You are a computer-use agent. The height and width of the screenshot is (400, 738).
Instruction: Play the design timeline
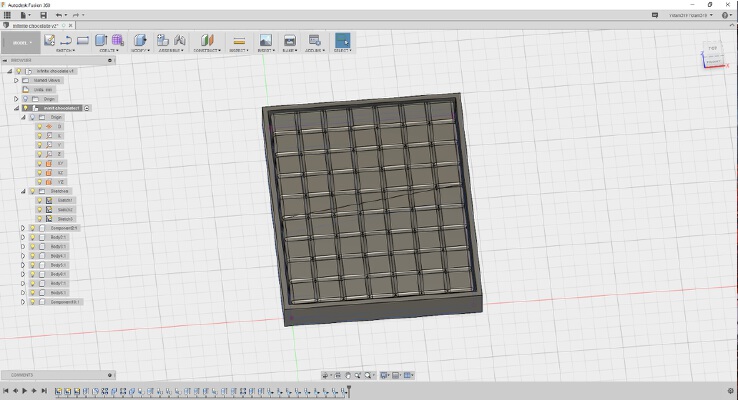[x=24, y=391]
